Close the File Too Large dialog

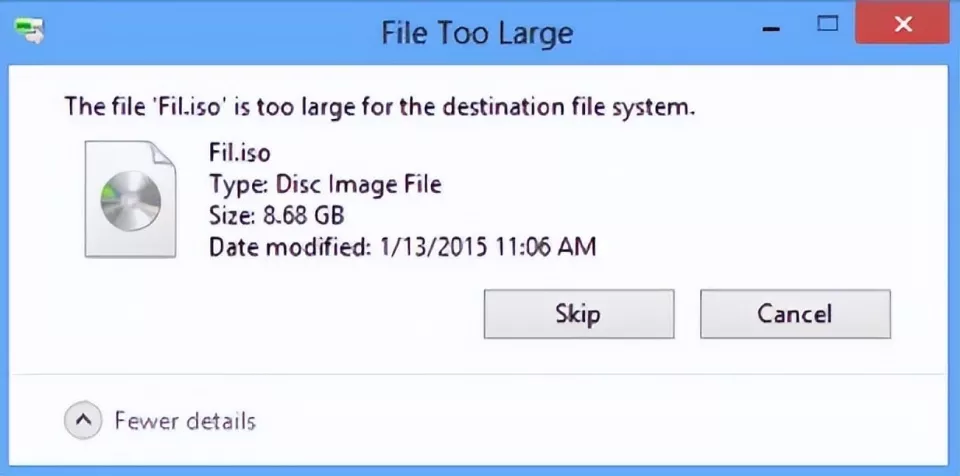point(904,25)
